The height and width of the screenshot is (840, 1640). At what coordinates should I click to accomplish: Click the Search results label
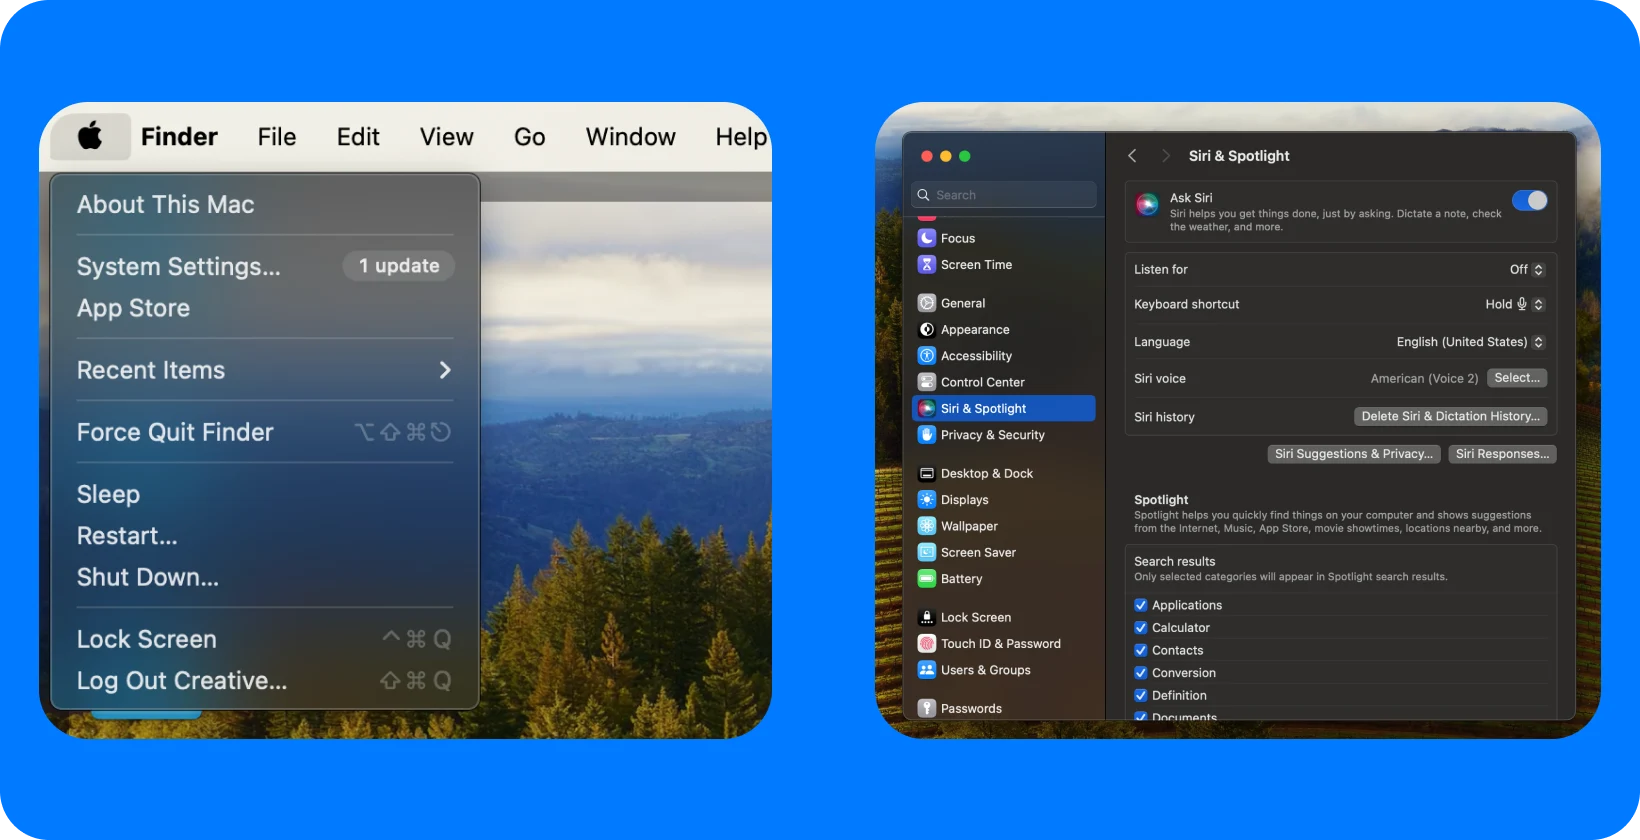click(1175, 562)
